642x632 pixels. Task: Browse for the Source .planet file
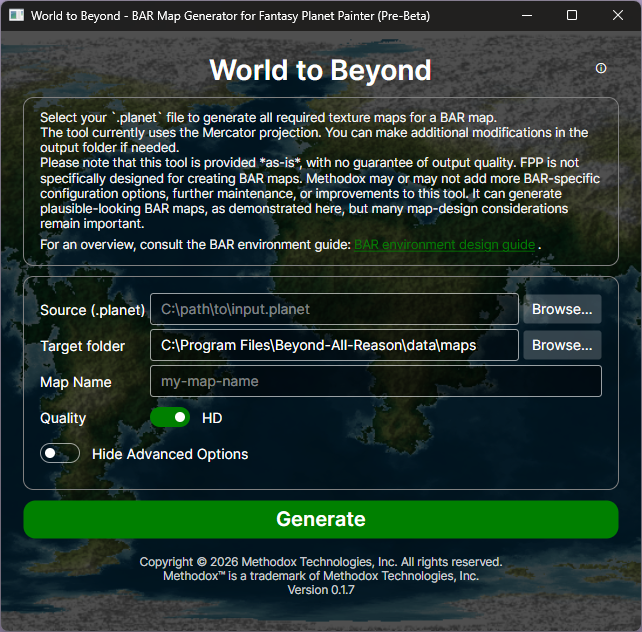pos(562,309)
